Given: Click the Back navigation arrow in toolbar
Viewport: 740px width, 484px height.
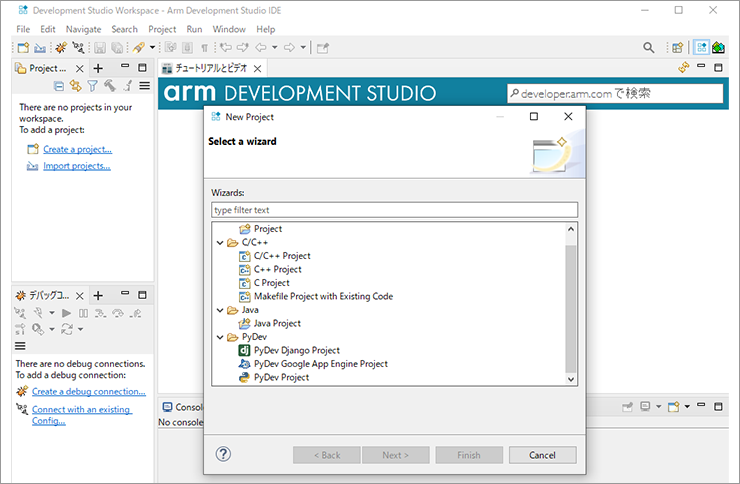Looking at the screenshot, I should (x=261, y=48).
